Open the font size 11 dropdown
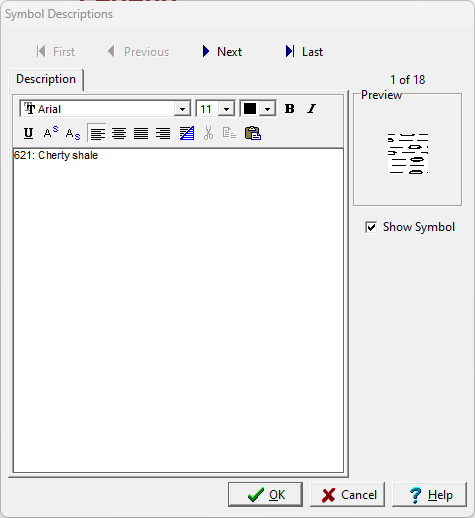This screenshot has height=518, width=475. point(226,109)
